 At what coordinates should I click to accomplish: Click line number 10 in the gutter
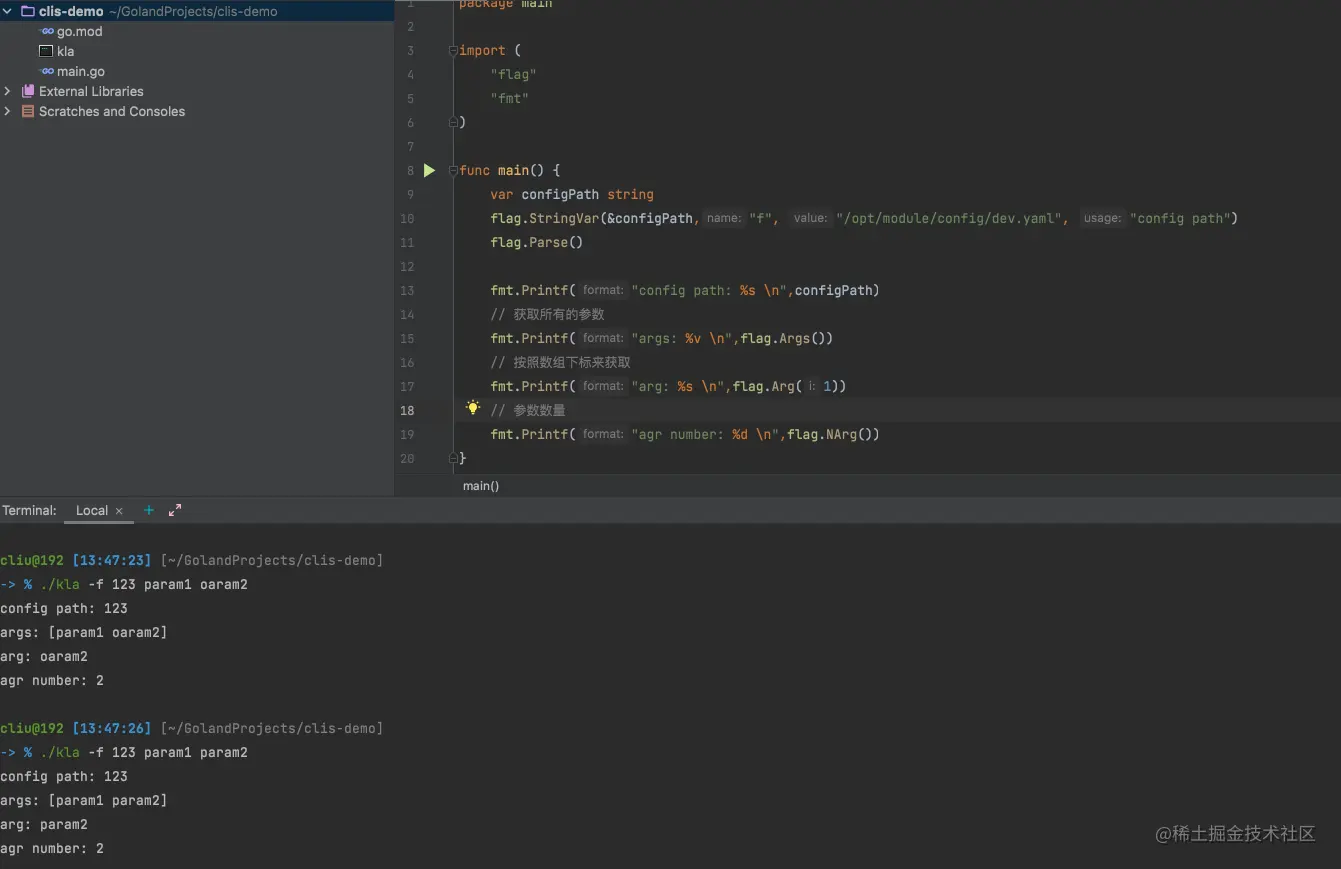(407, 218)
